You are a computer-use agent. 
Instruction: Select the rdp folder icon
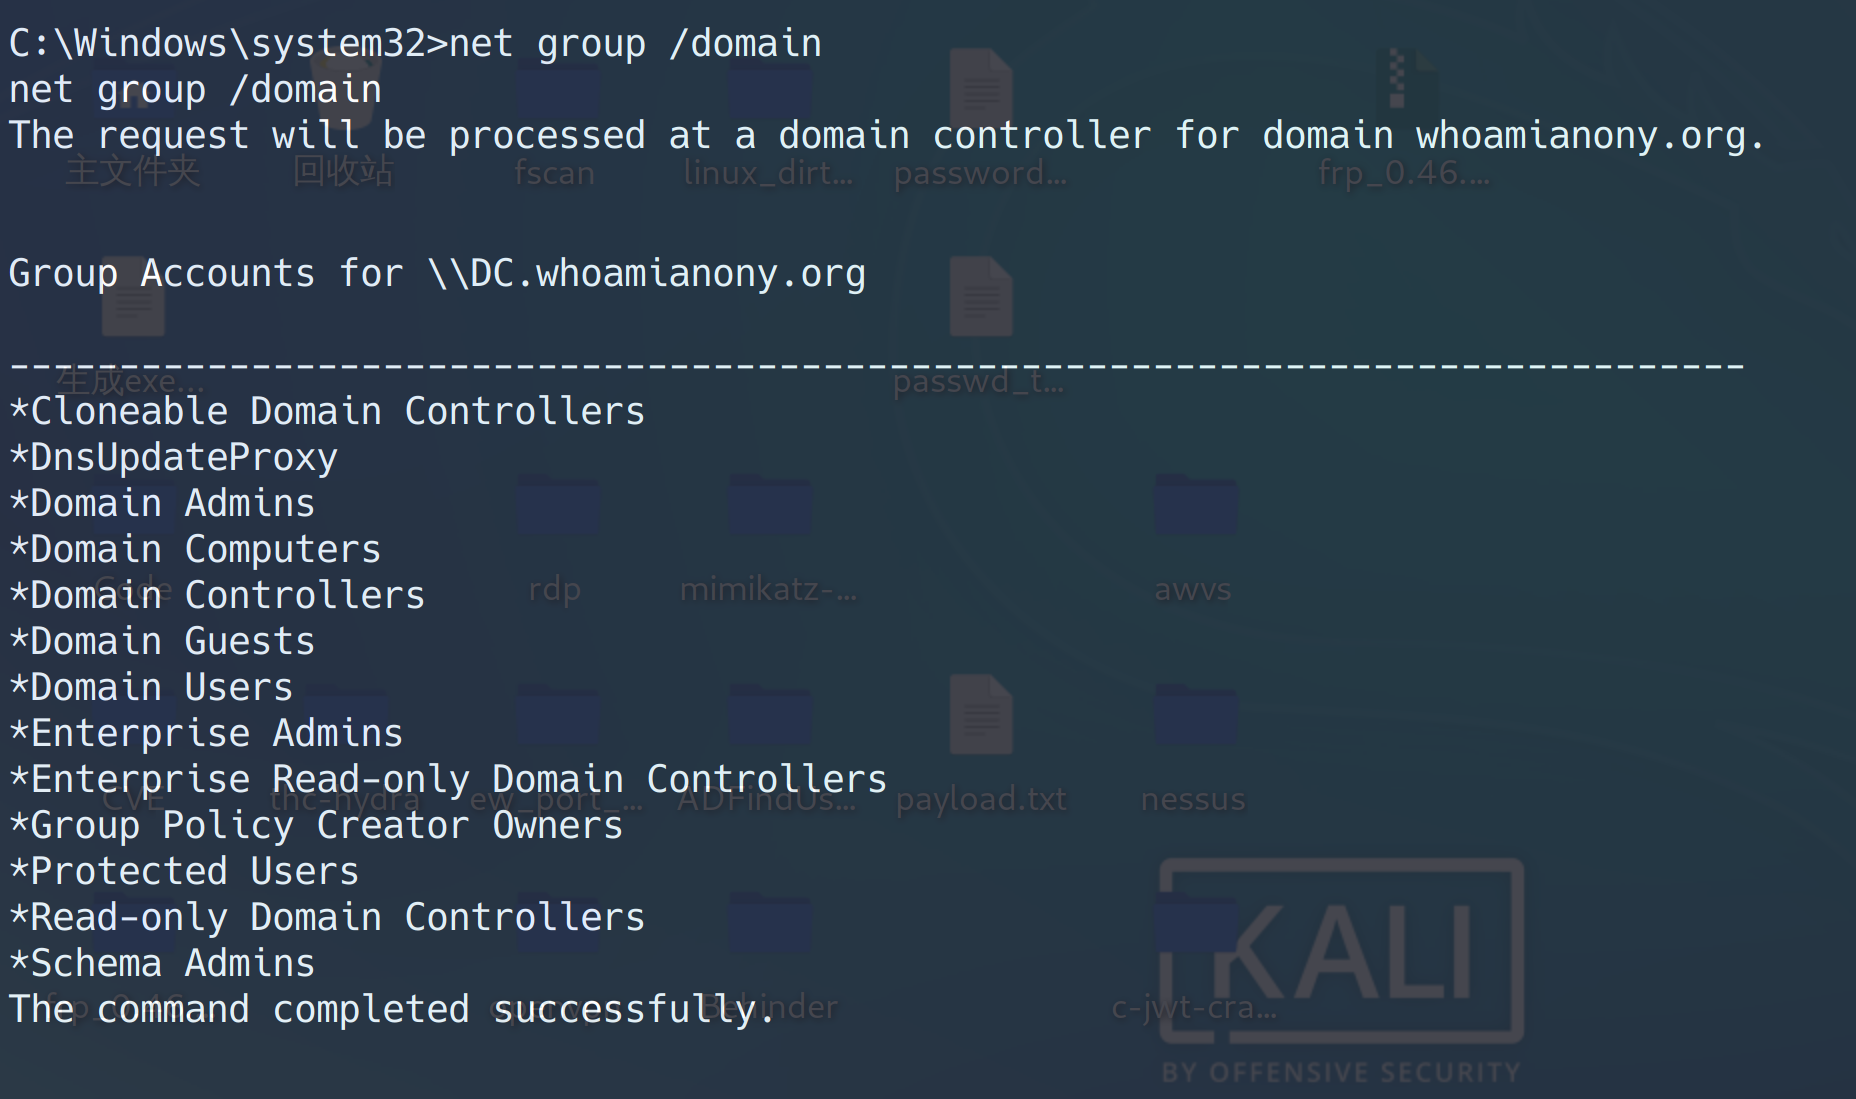pyautogui.click(x=556, y=510)
